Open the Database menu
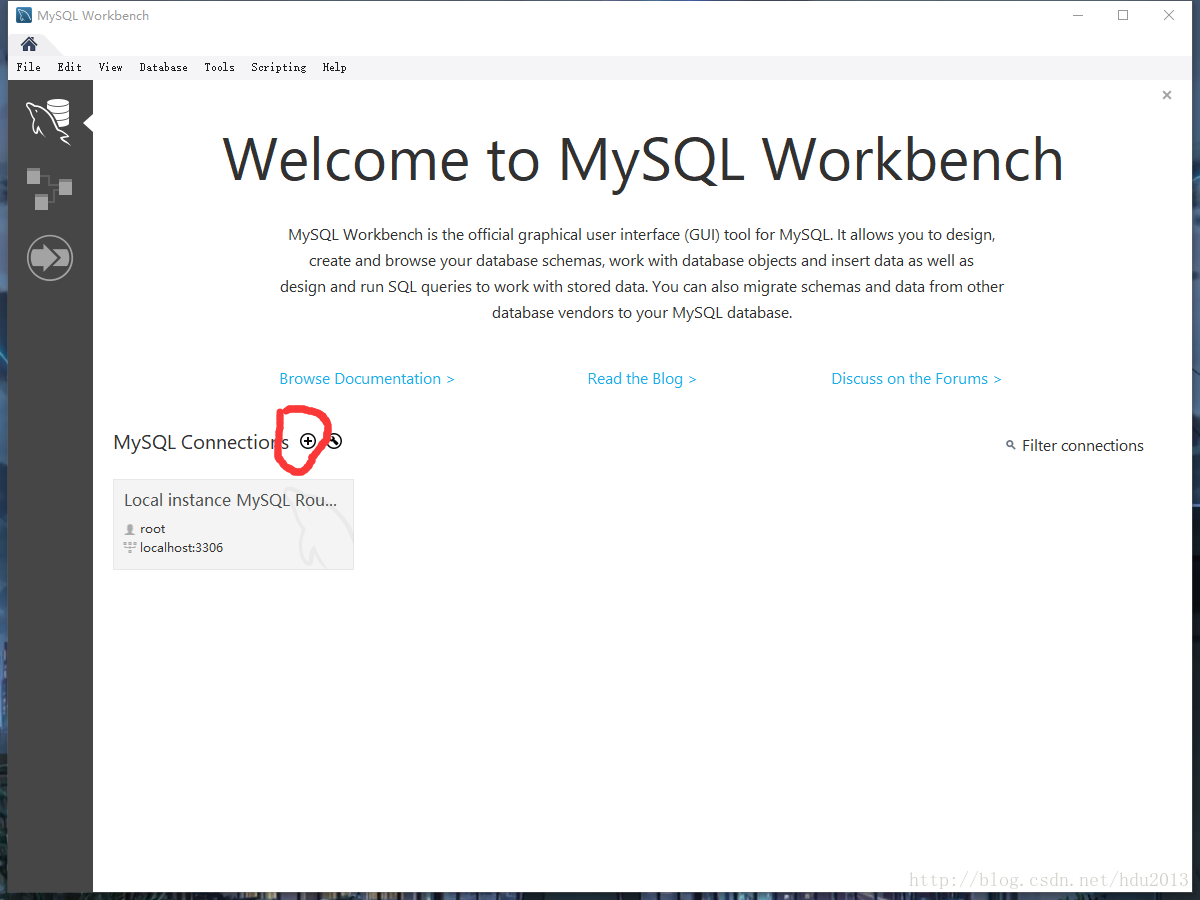Image resolution: width=1200 pixels, height=900 pixels. (x=164, y=67)
